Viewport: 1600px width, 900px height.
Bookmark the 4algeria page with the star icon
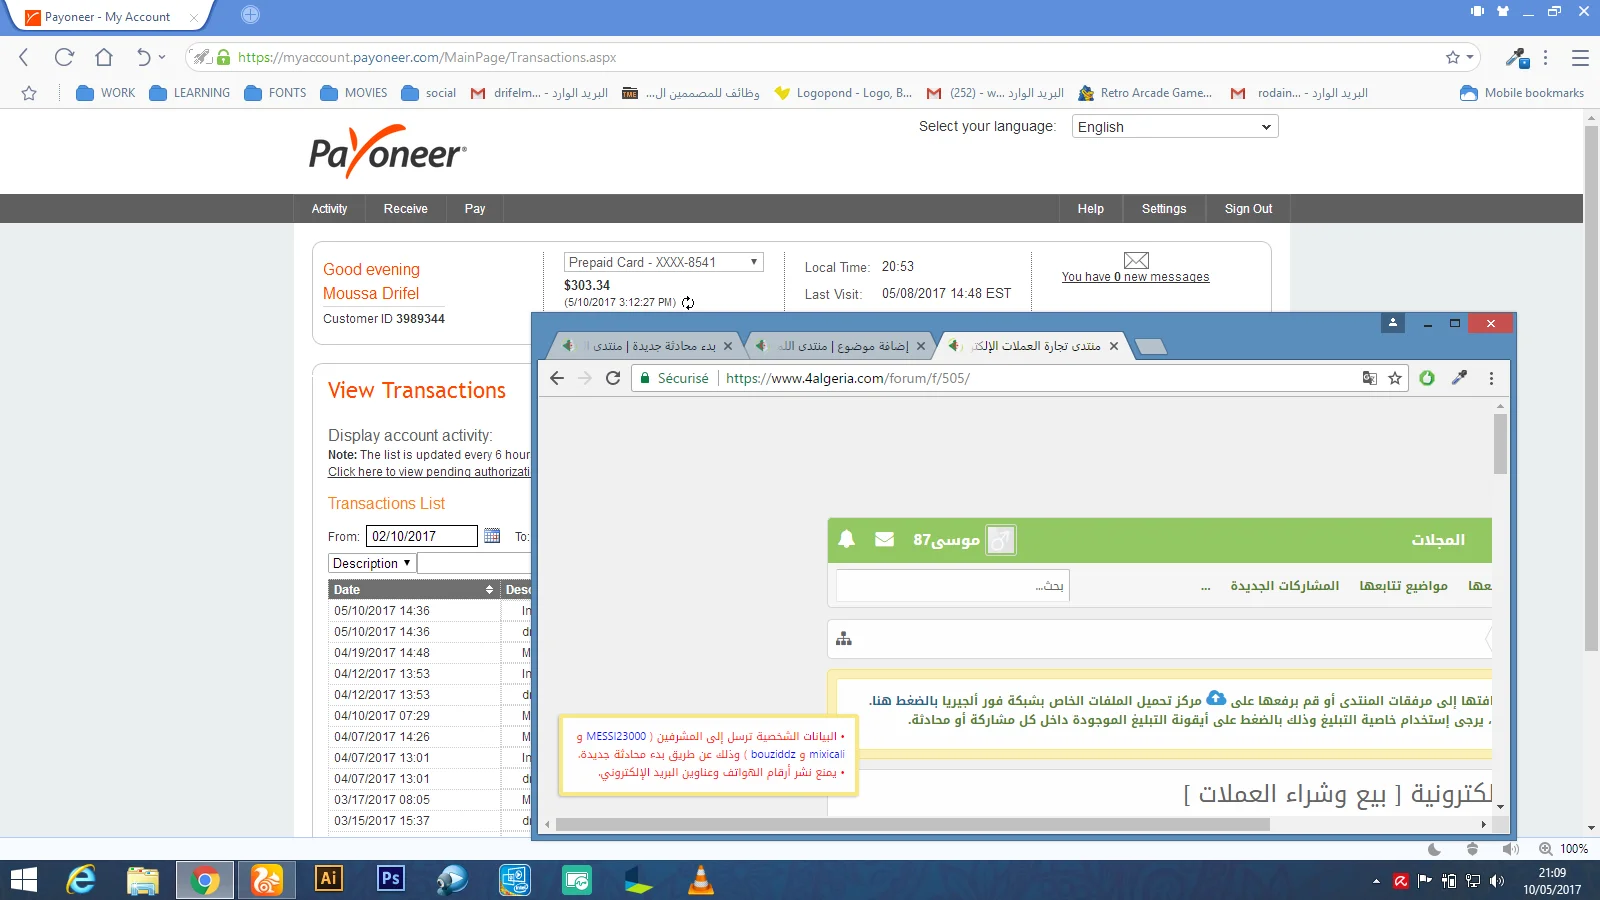(1395, 378)
